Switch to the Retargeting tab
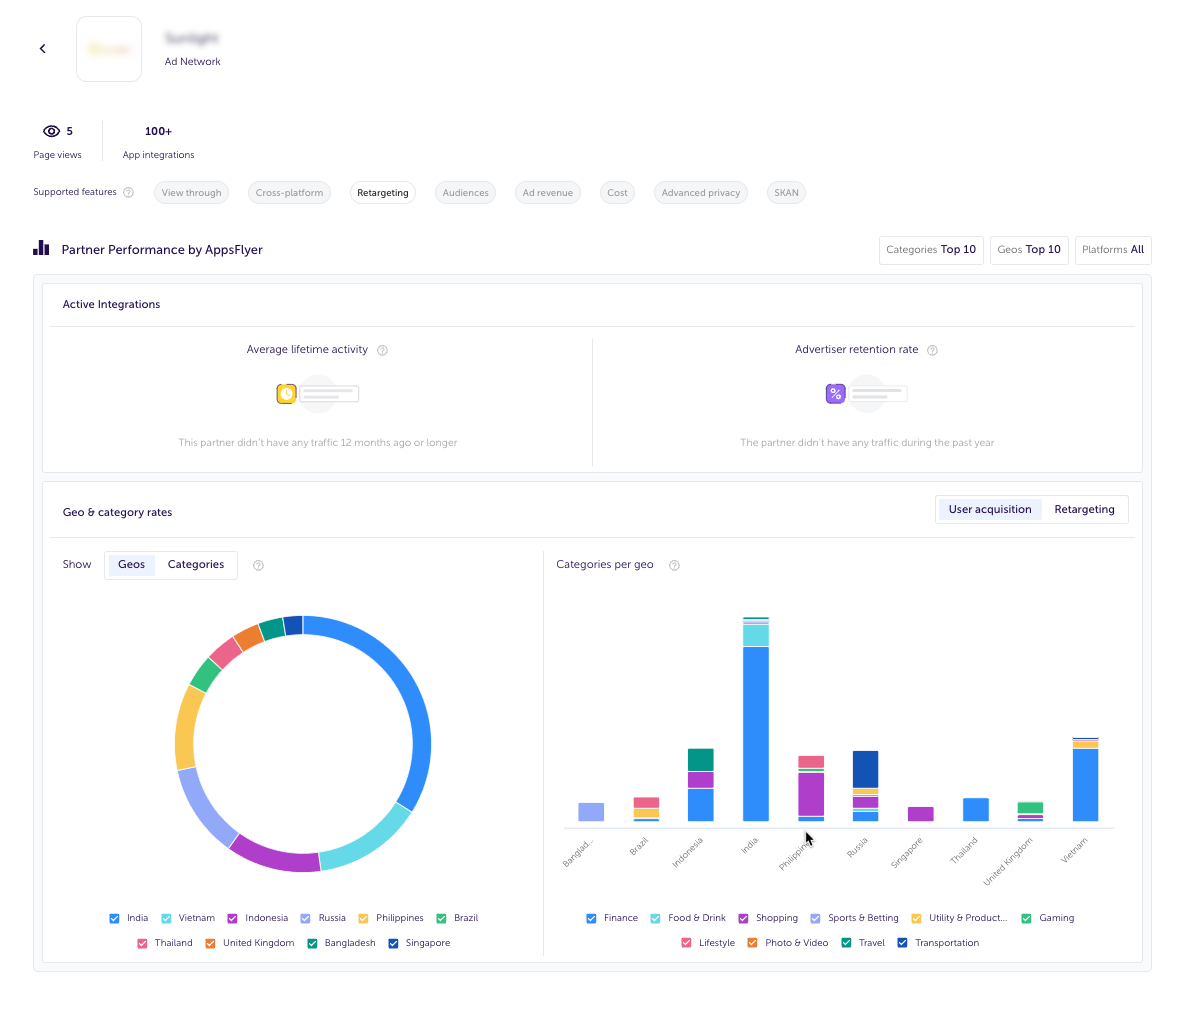 click(x=1084, y=509)
